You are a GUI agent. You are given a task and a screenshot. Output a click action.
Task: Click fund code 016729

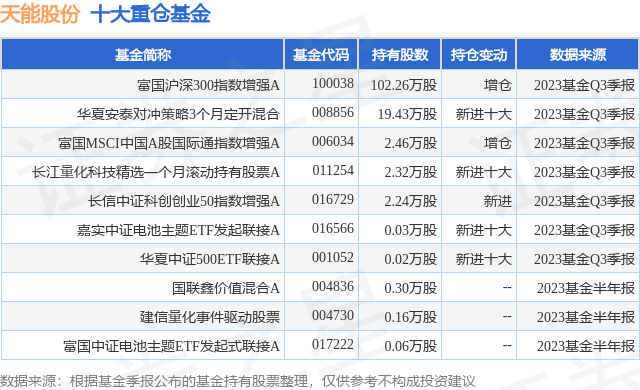pyautogui.click(x=333, y=199)
